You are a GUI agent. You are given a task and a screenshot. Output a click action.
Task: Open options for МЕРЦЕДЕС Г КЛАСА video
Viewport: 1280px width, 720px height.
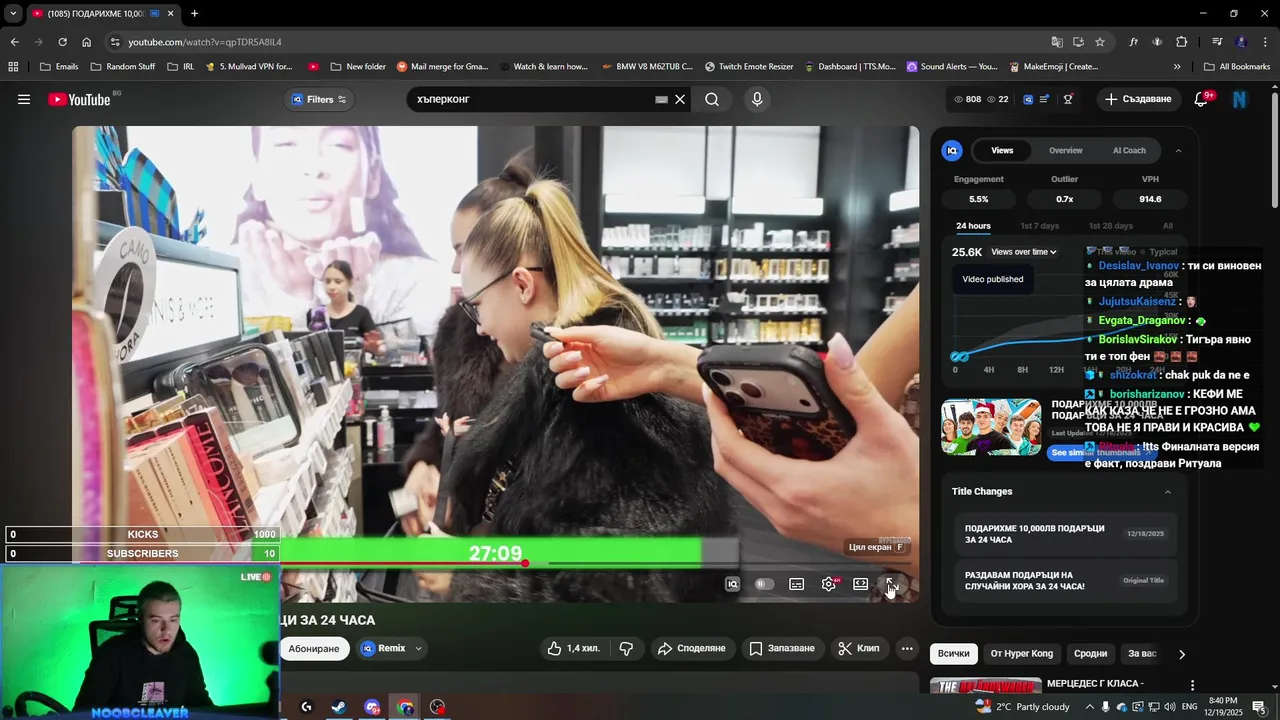click(x=1192, y=685)
